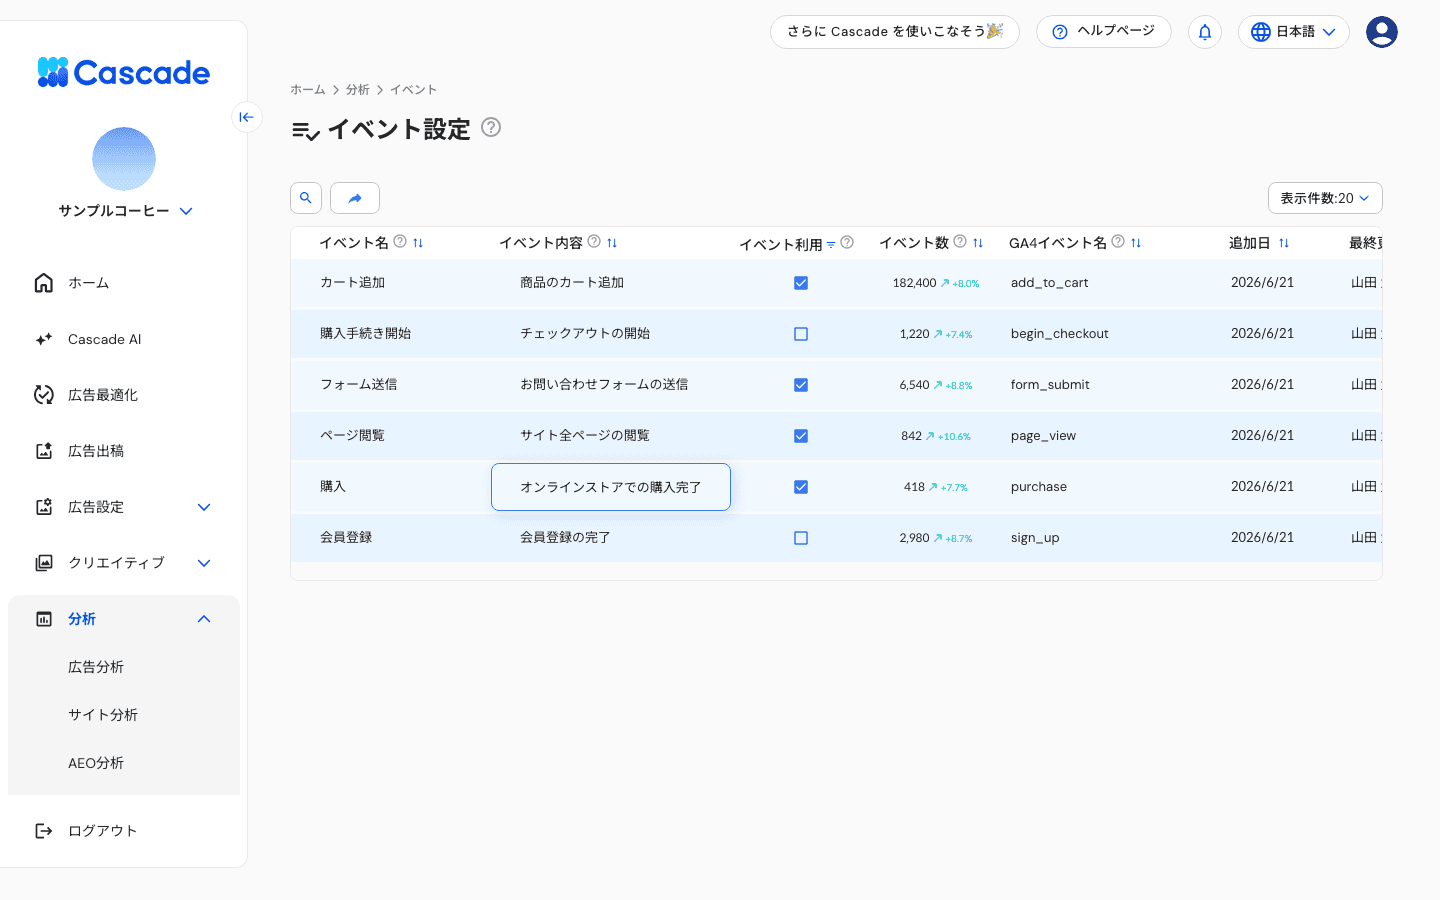Collapse the 分析 menu chevron
The image size is (1440, 900).
(x=204, y=619)
